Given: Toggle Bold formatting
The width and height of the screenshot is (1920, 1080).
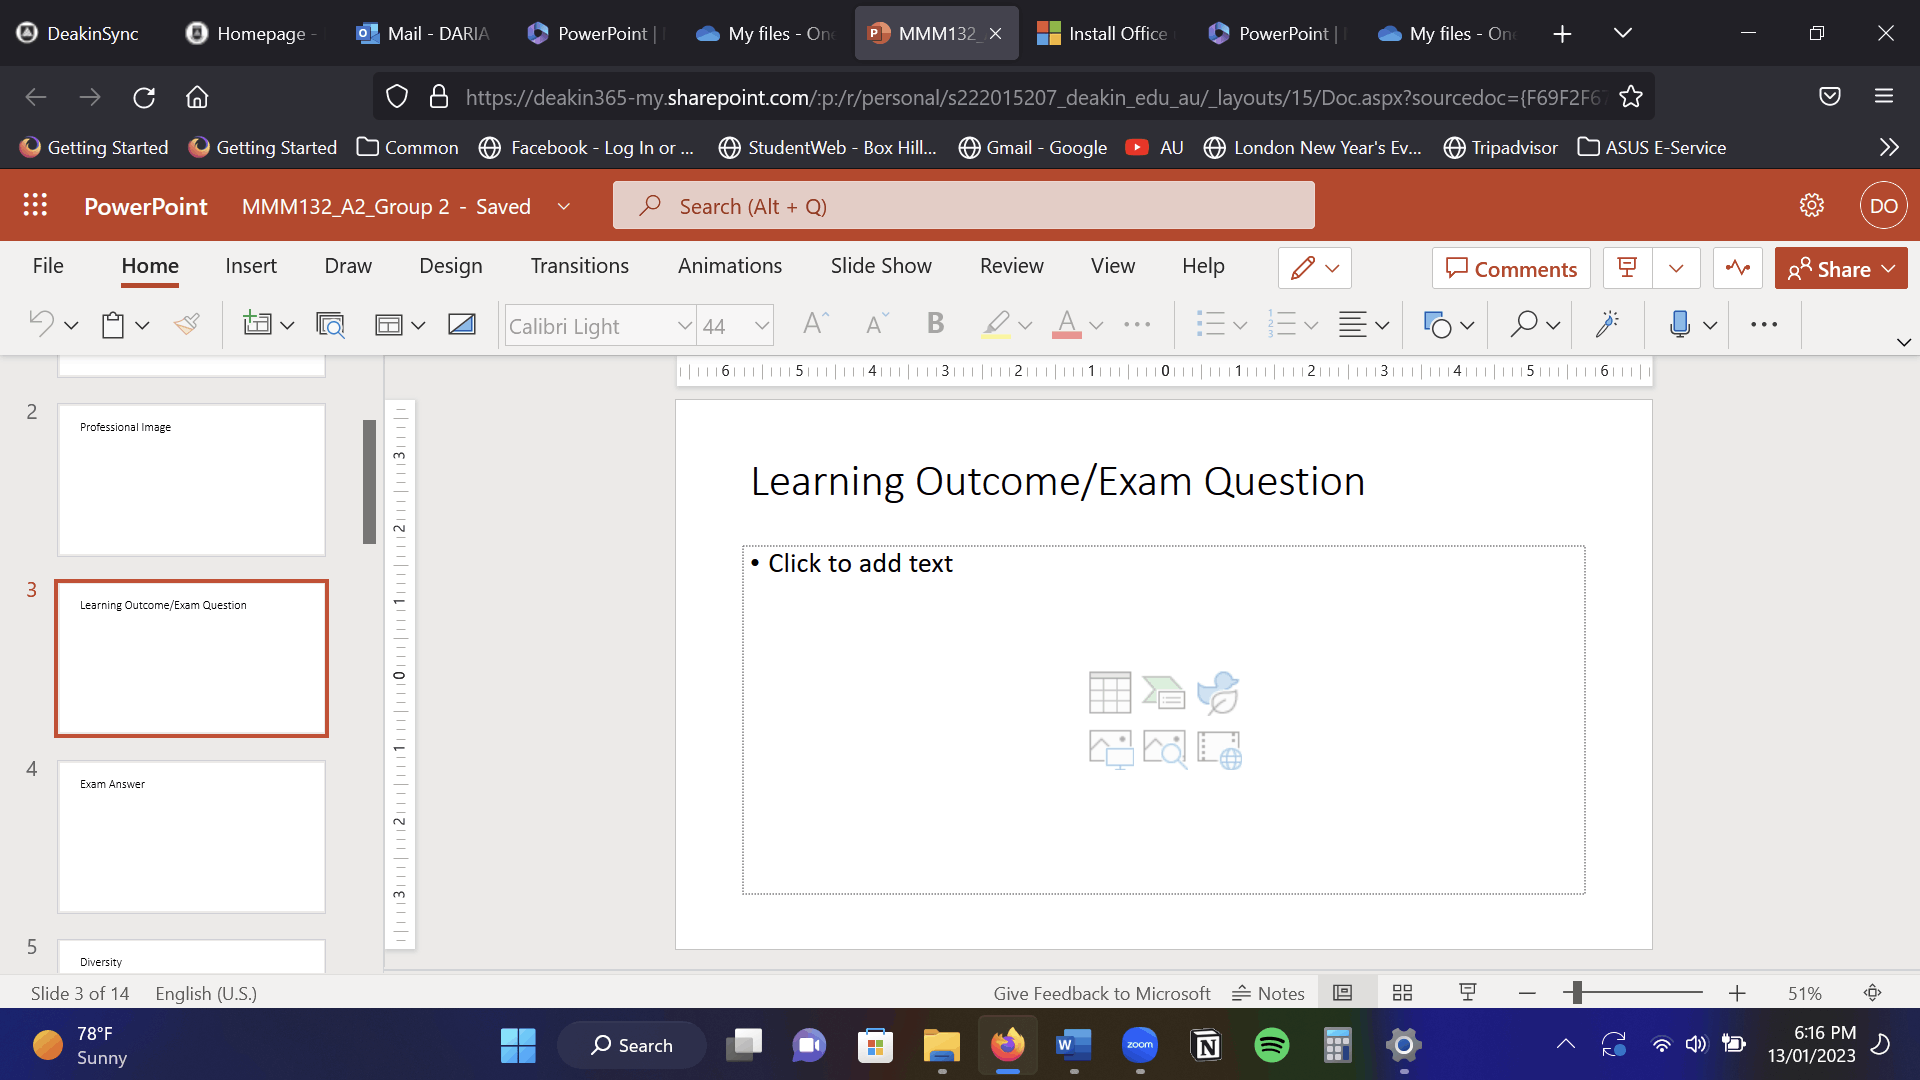Looking at the screenshot, I should point(935,323).
